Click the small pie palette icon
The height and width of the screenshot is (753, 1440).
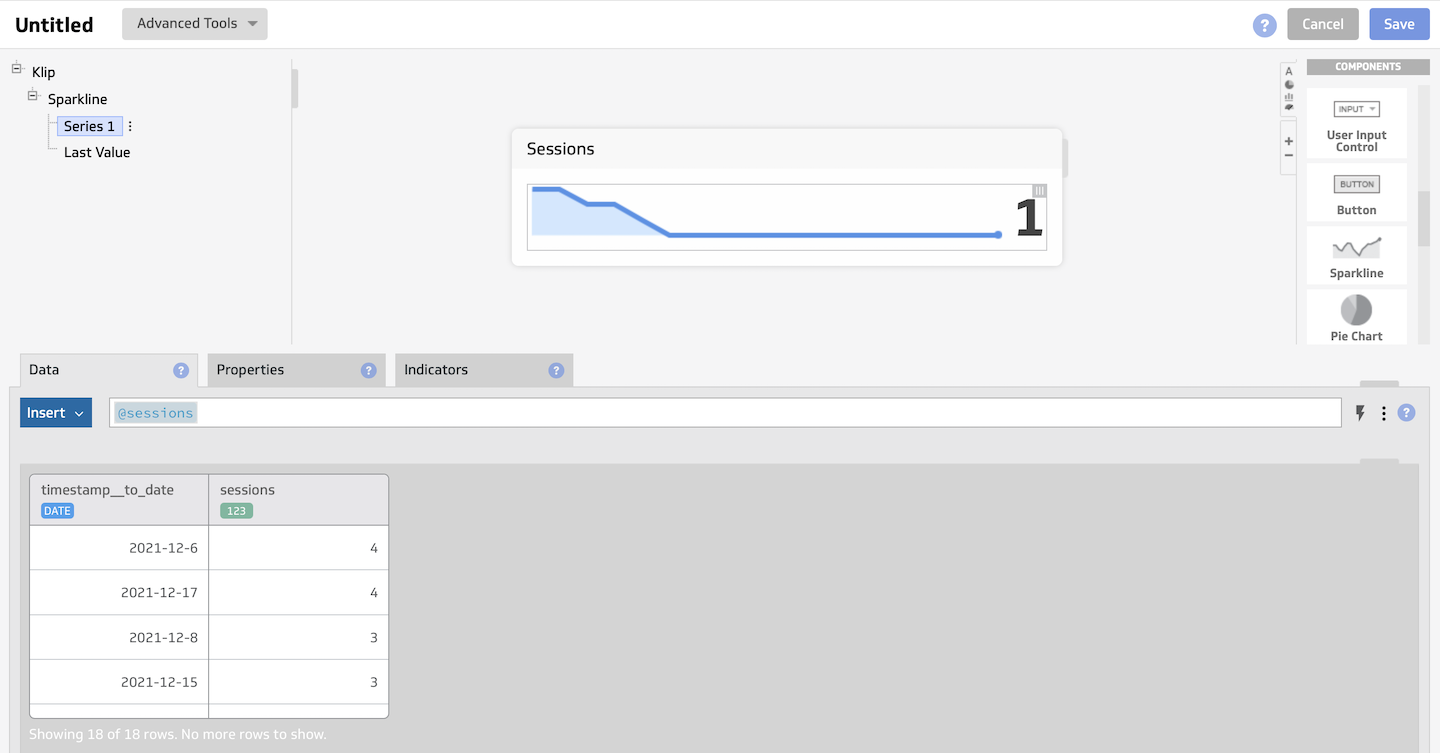point(1288,84)
